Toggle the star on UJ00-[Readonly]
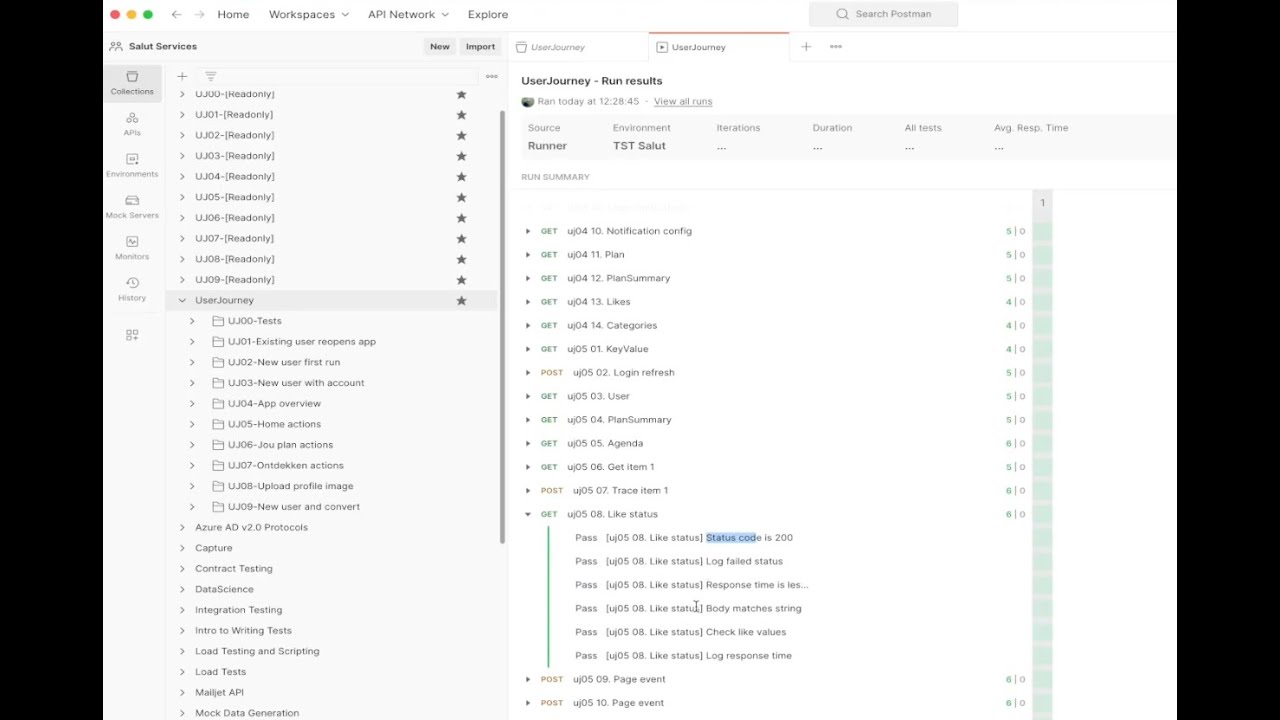 (x=461, y=94)
